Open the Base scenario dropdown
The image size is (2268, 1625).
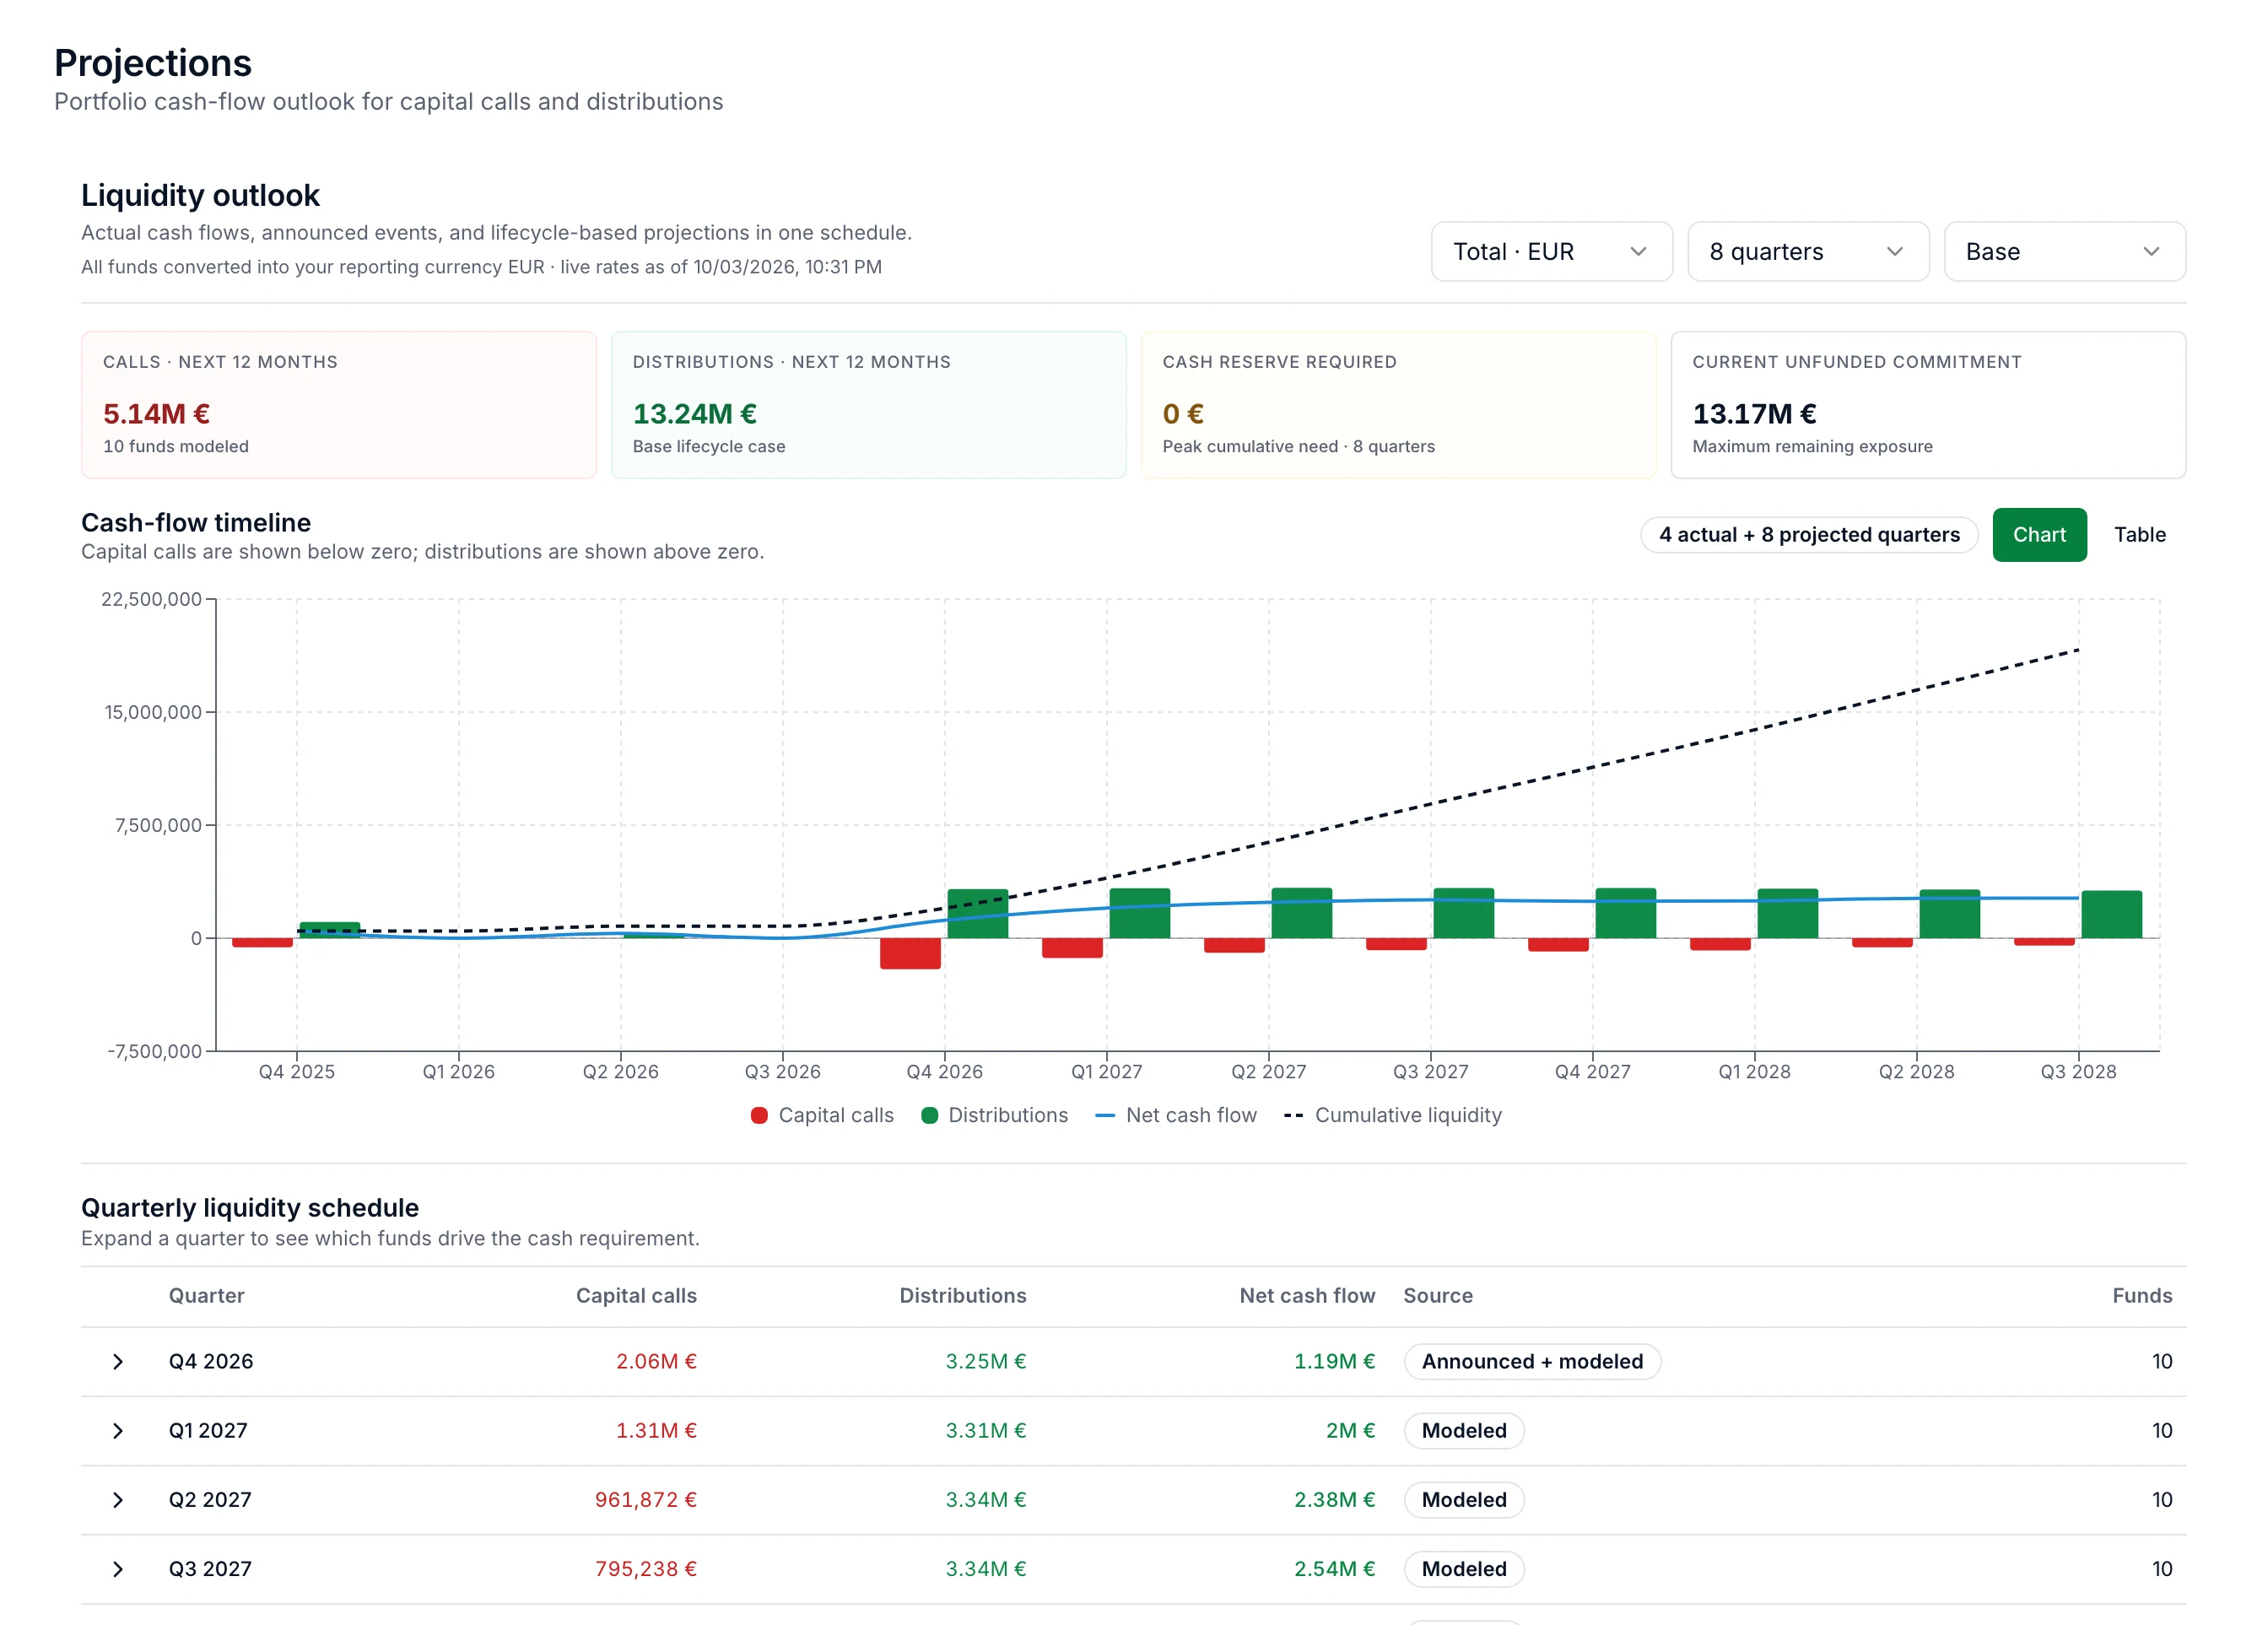click(2064, 251)
